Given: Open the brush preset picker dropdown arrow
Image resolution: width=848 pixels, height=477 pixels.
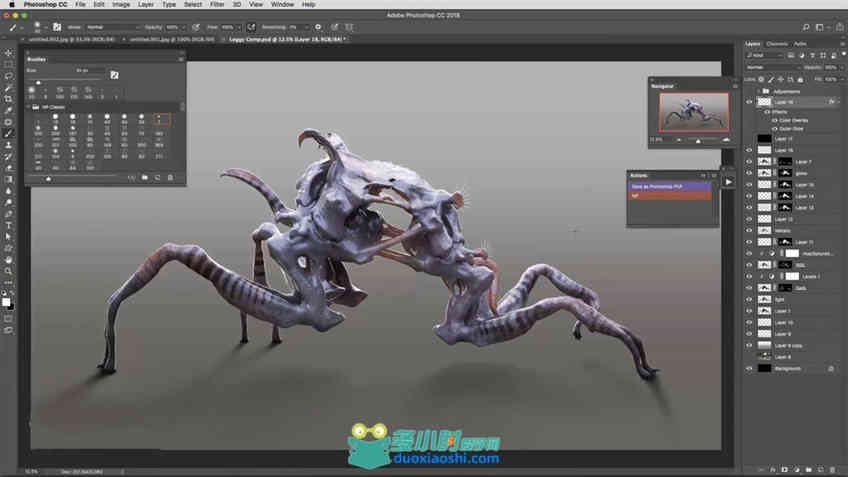Looking at the screenshot, I should coord(45,27).
